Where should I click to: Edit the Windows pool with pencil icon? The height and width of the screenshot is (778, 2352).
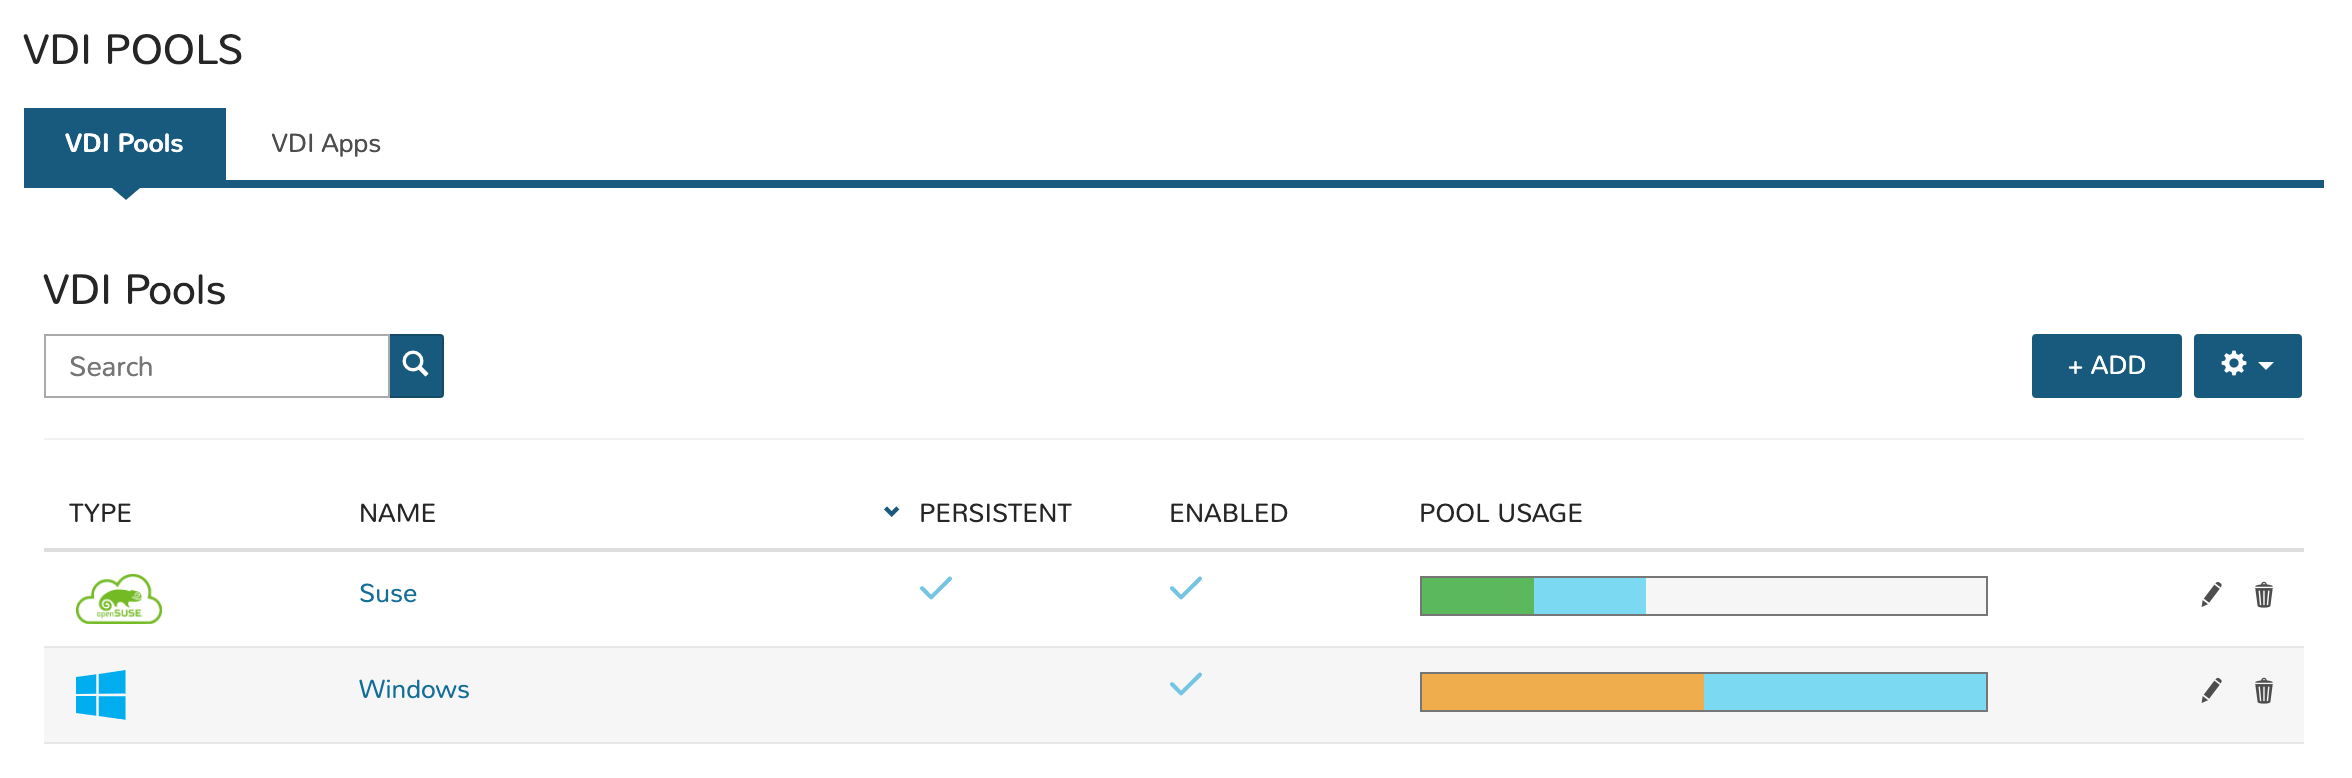pos(2211,691)
